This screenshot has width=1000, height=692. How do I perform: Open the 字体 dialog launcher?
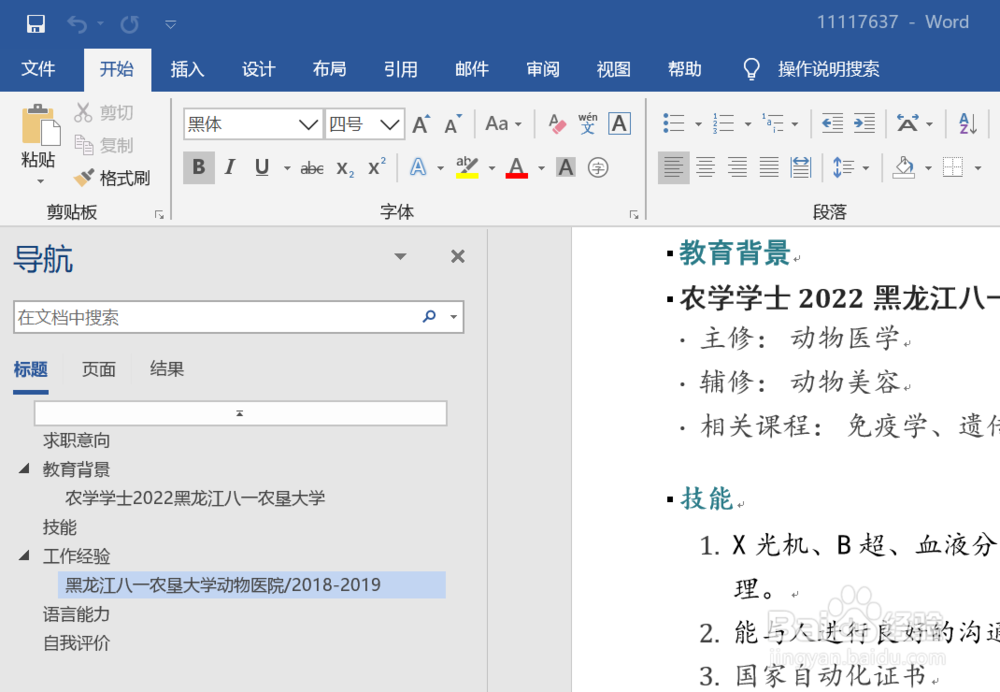[633, 213]
